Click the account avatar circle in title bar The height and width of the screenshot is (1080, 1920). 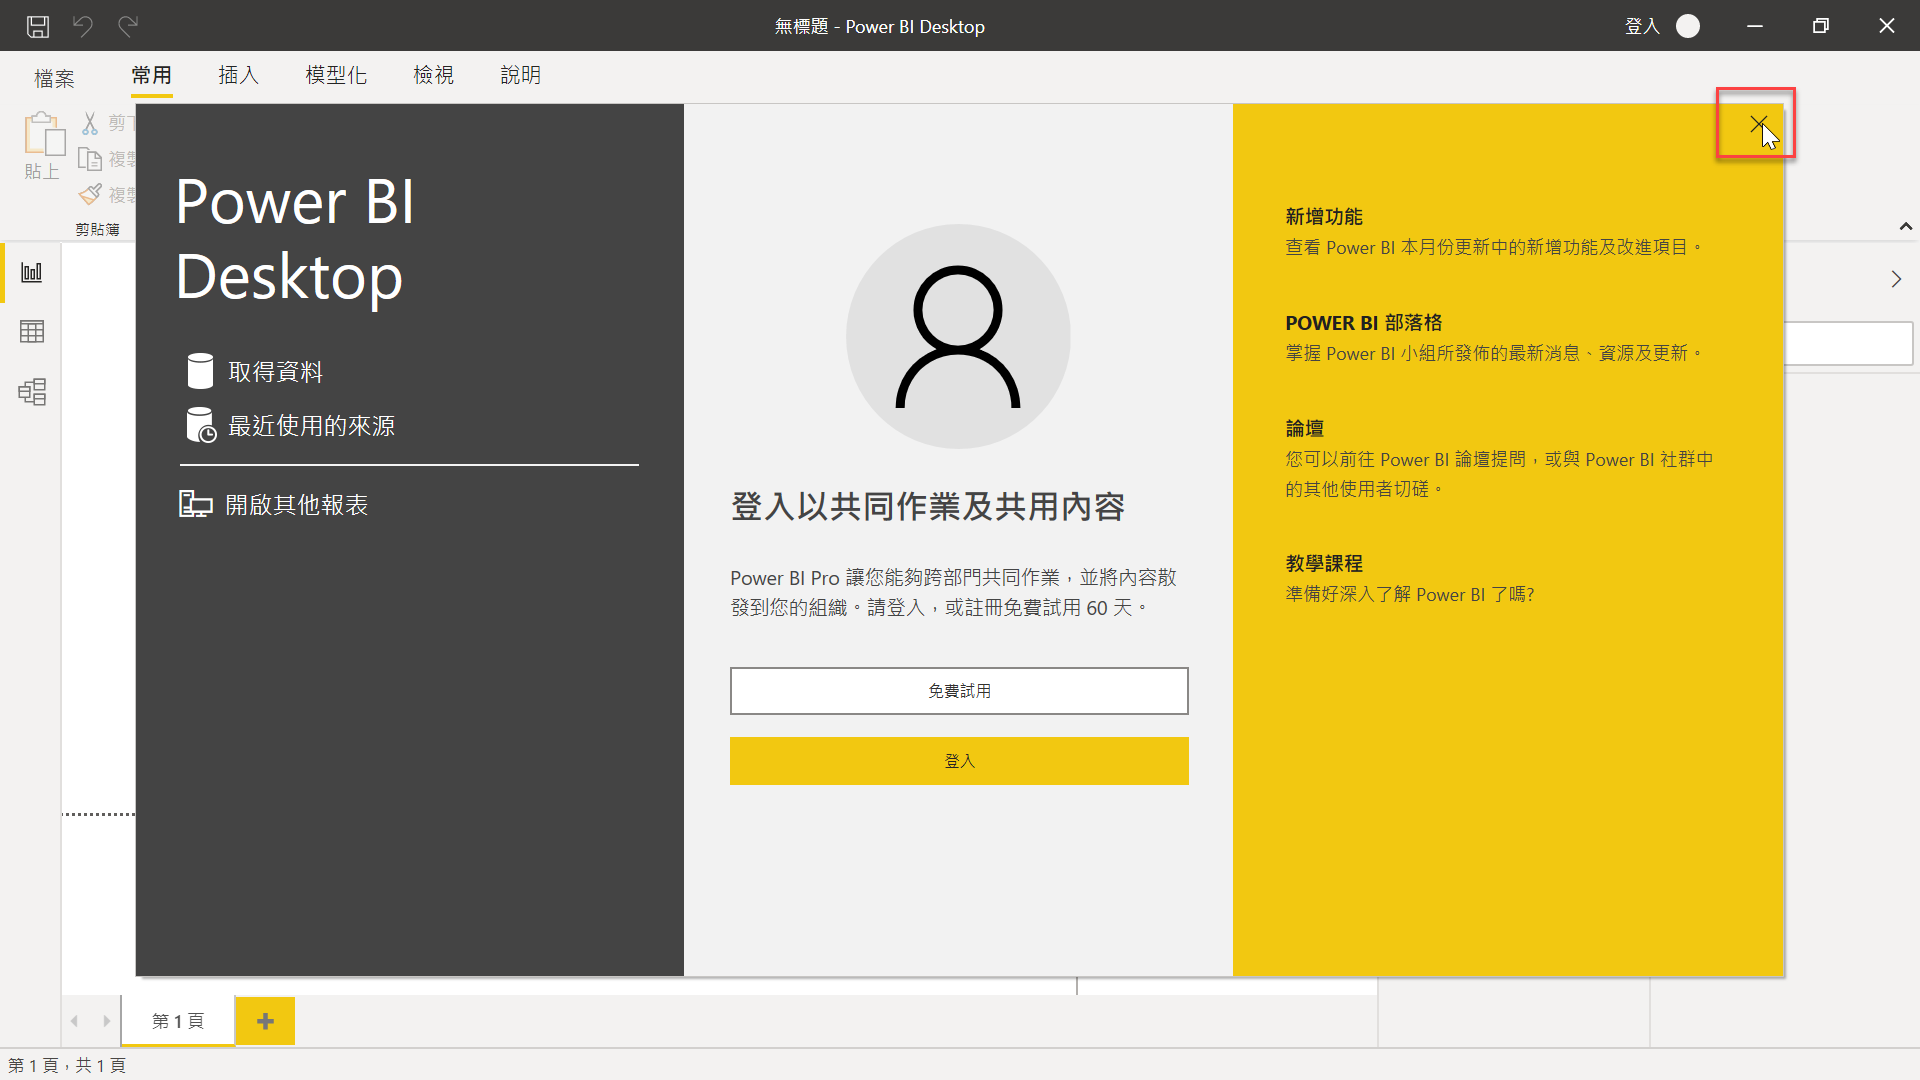(x=1688, y=26)
